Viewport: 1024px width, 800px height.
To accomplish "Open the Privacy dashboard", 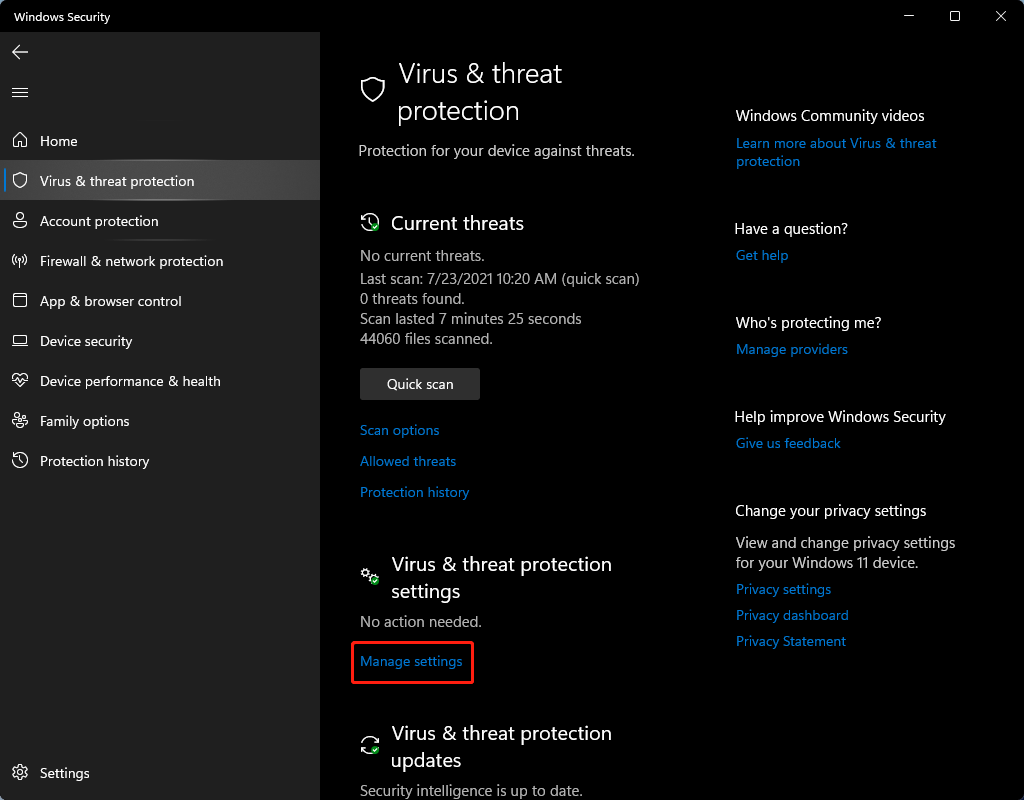I will tap(791, 615).
